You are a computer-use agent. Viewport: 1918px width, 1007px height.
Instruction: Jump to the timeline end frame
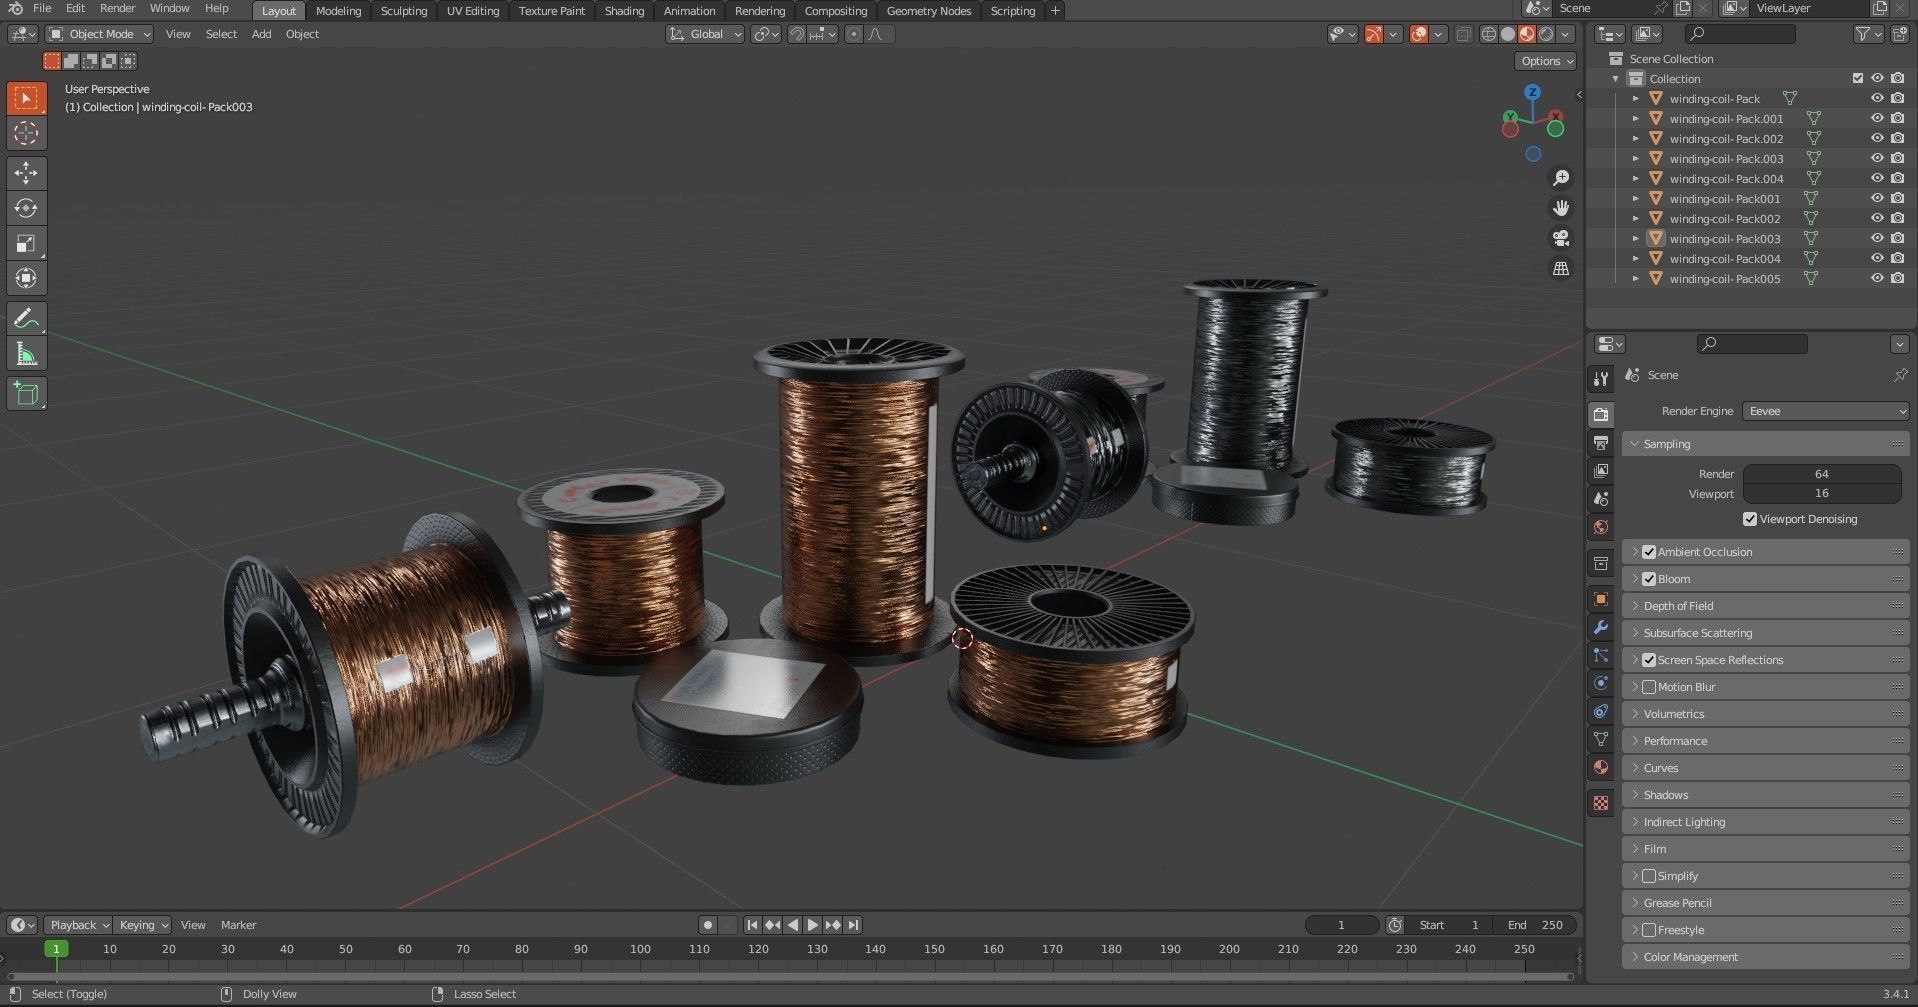[x=853, y=925]
